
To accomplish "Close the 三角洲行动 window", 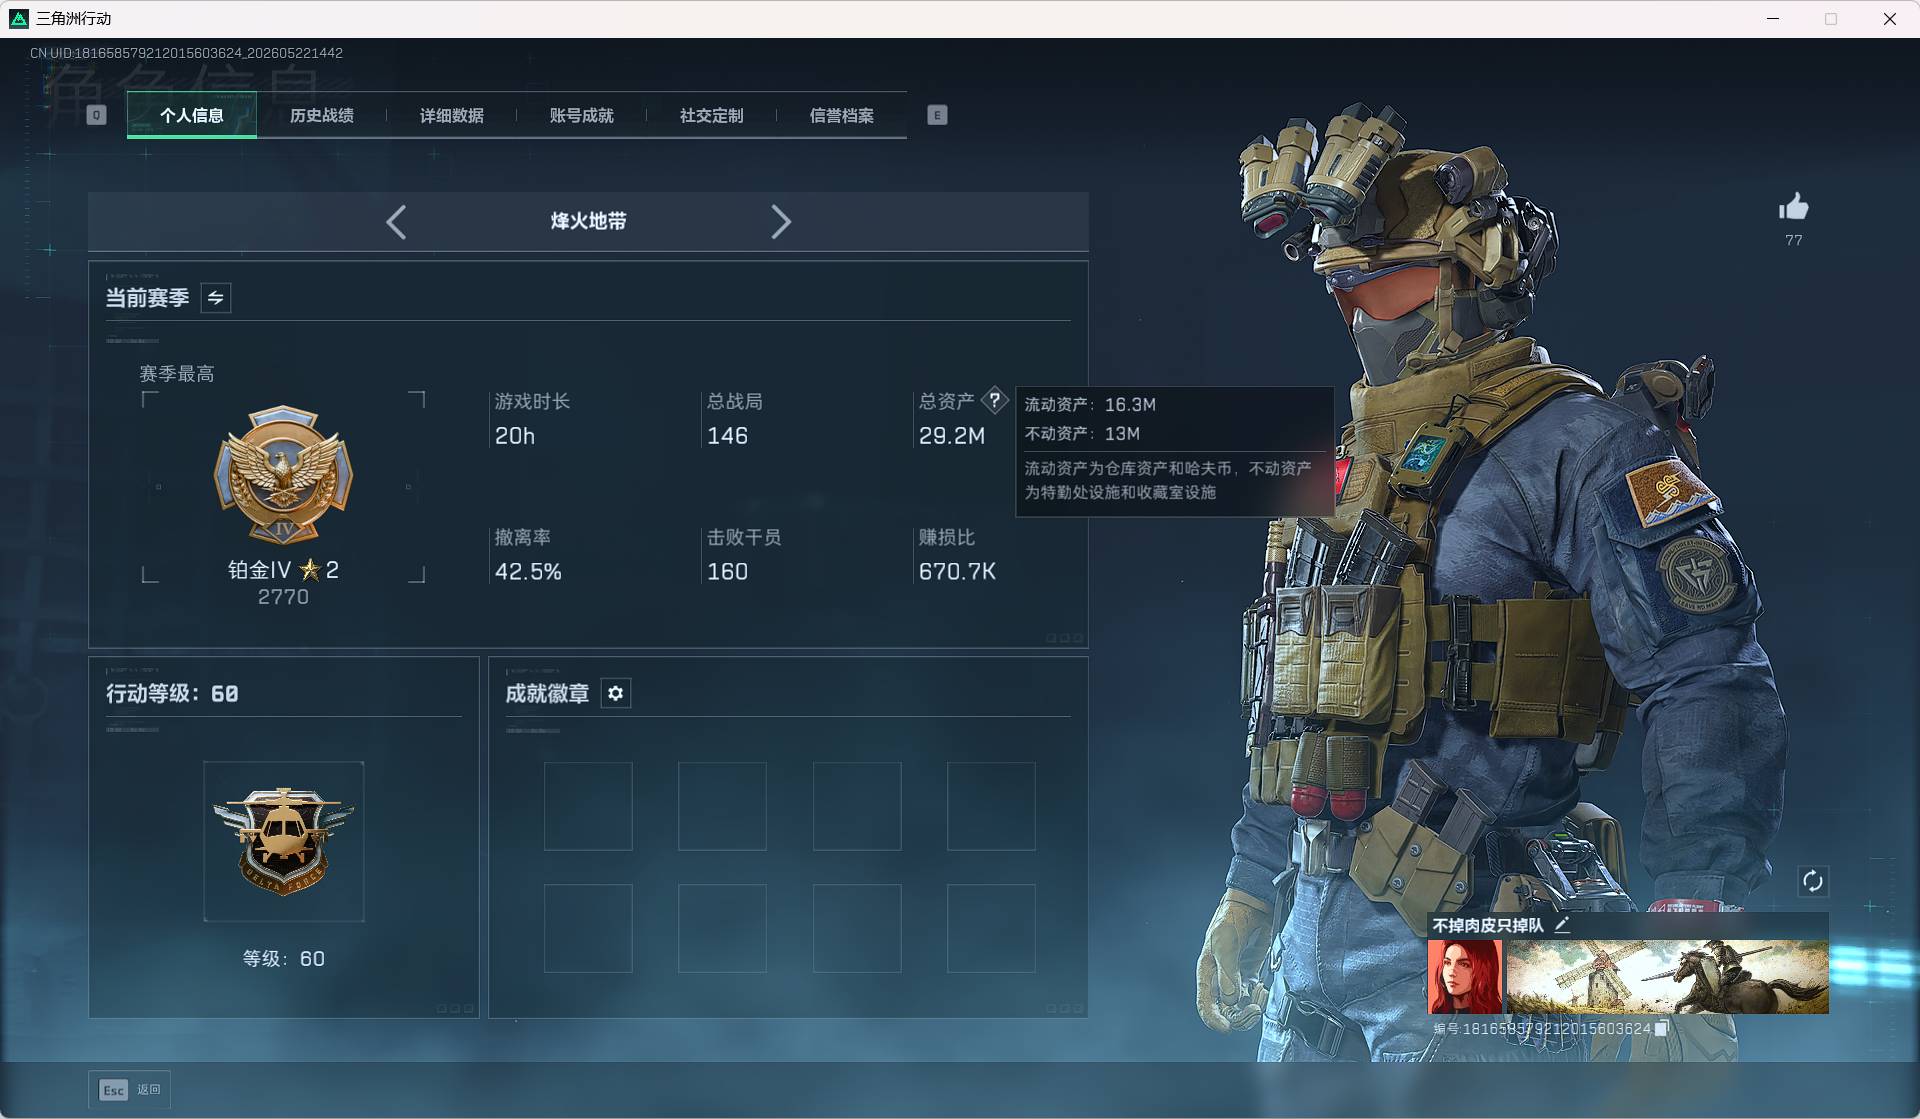I will pyautogui.click(x=1890, y=18).
